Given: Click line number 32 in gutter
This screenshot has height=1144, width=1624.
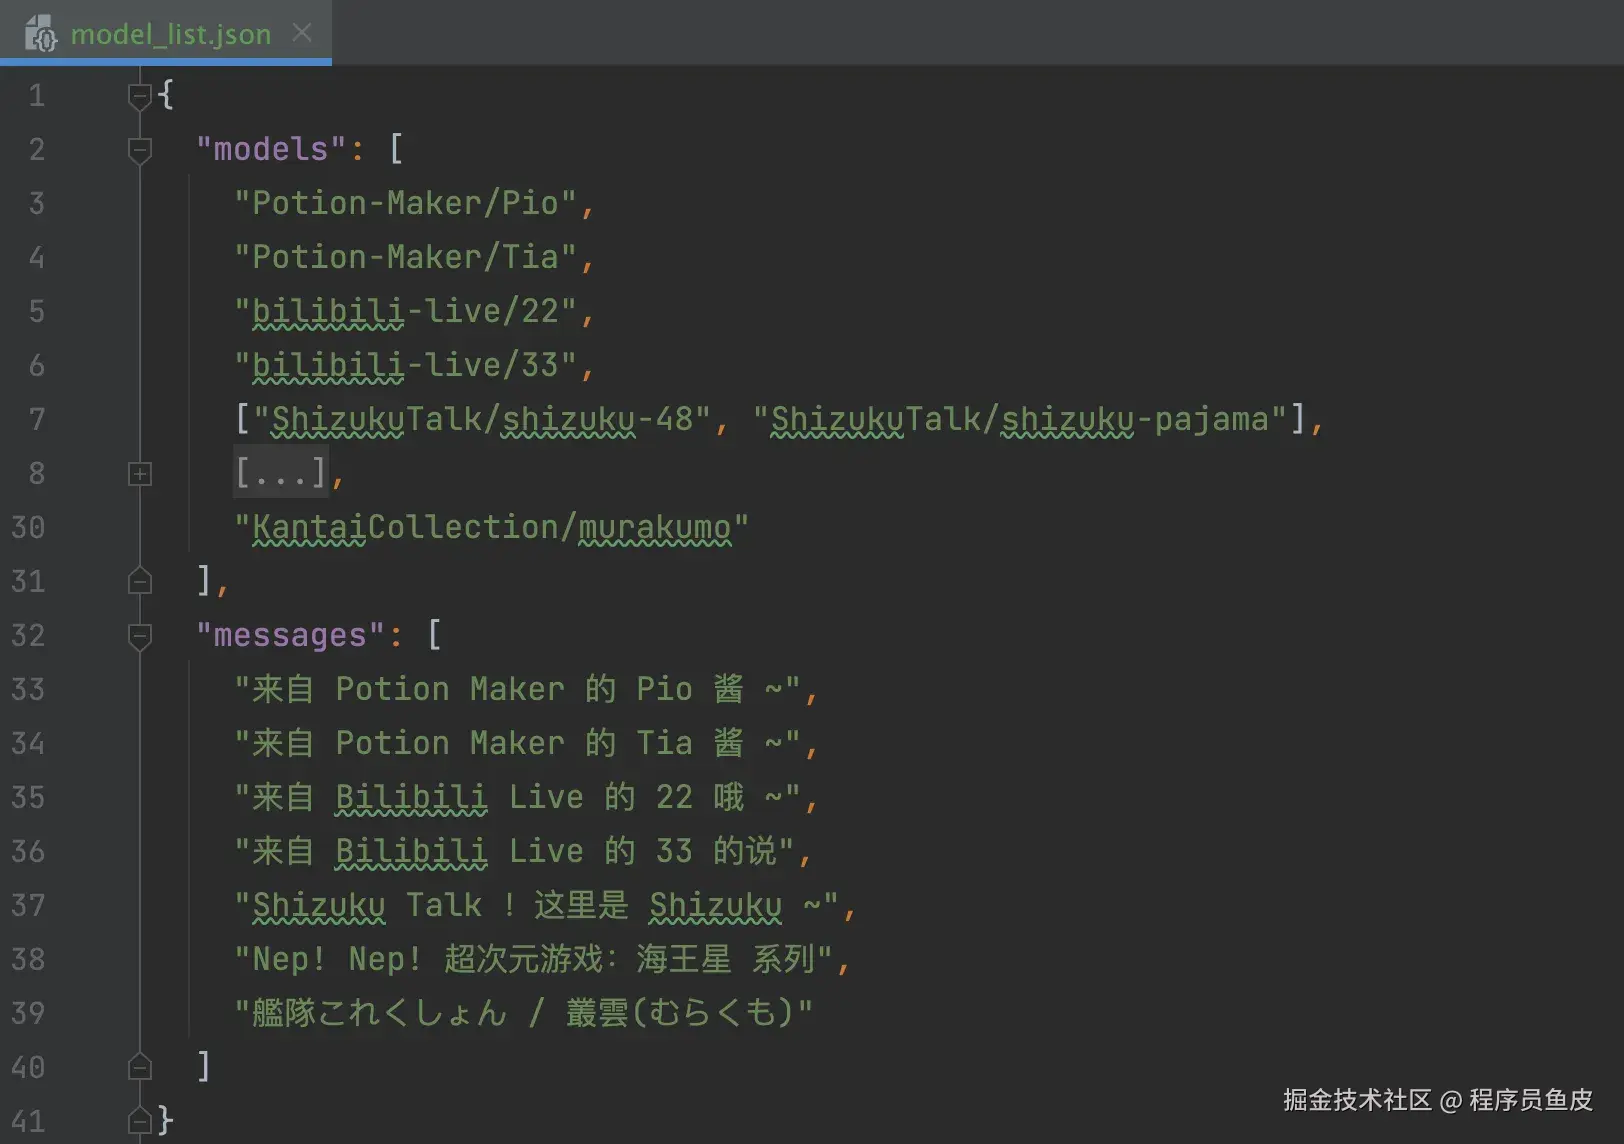Looking at the screenshot, I should (28, 636).
